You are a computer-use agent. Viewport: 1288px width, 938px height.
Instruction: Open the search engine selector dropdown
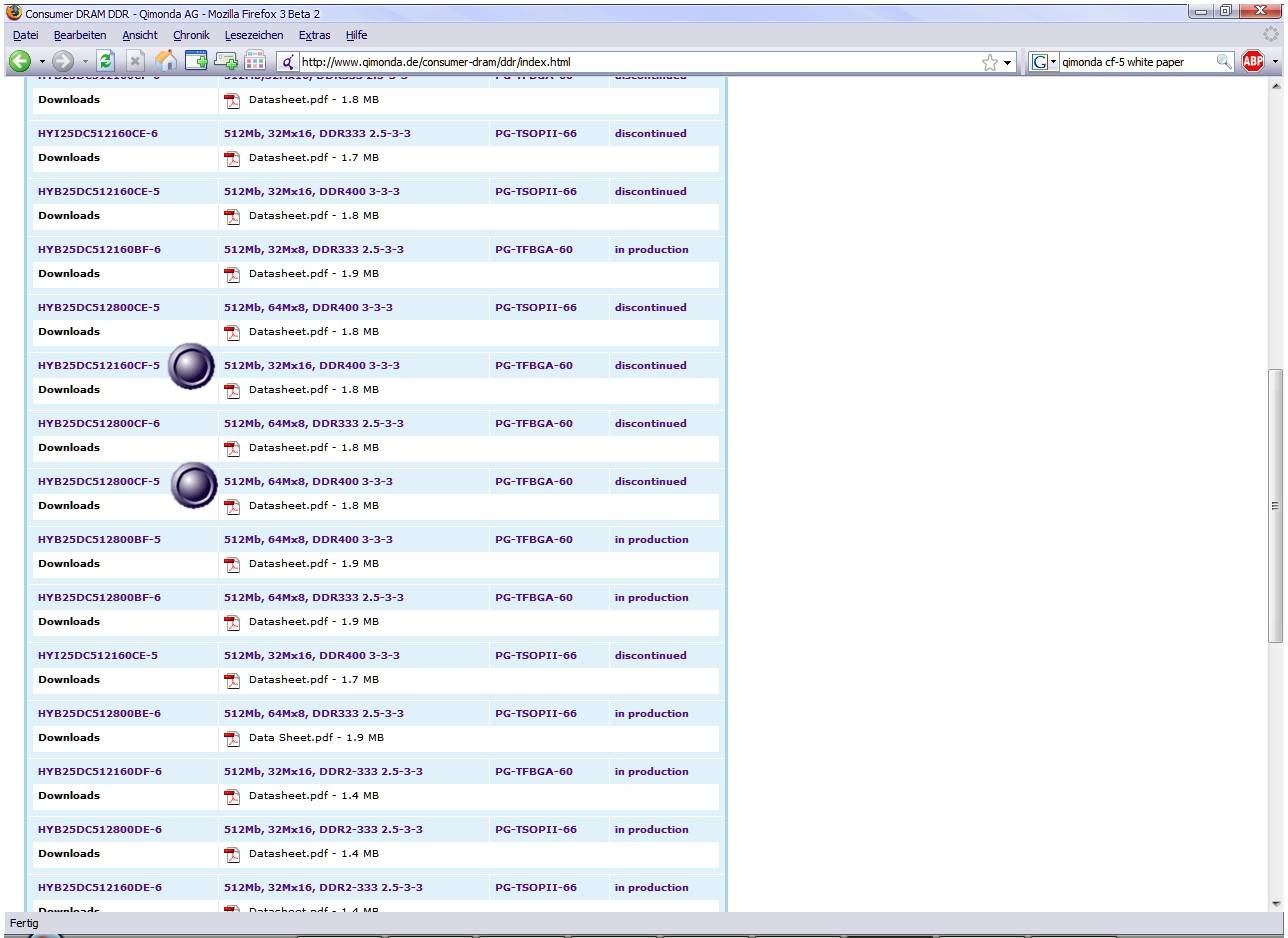click(x=1053, y=62)
